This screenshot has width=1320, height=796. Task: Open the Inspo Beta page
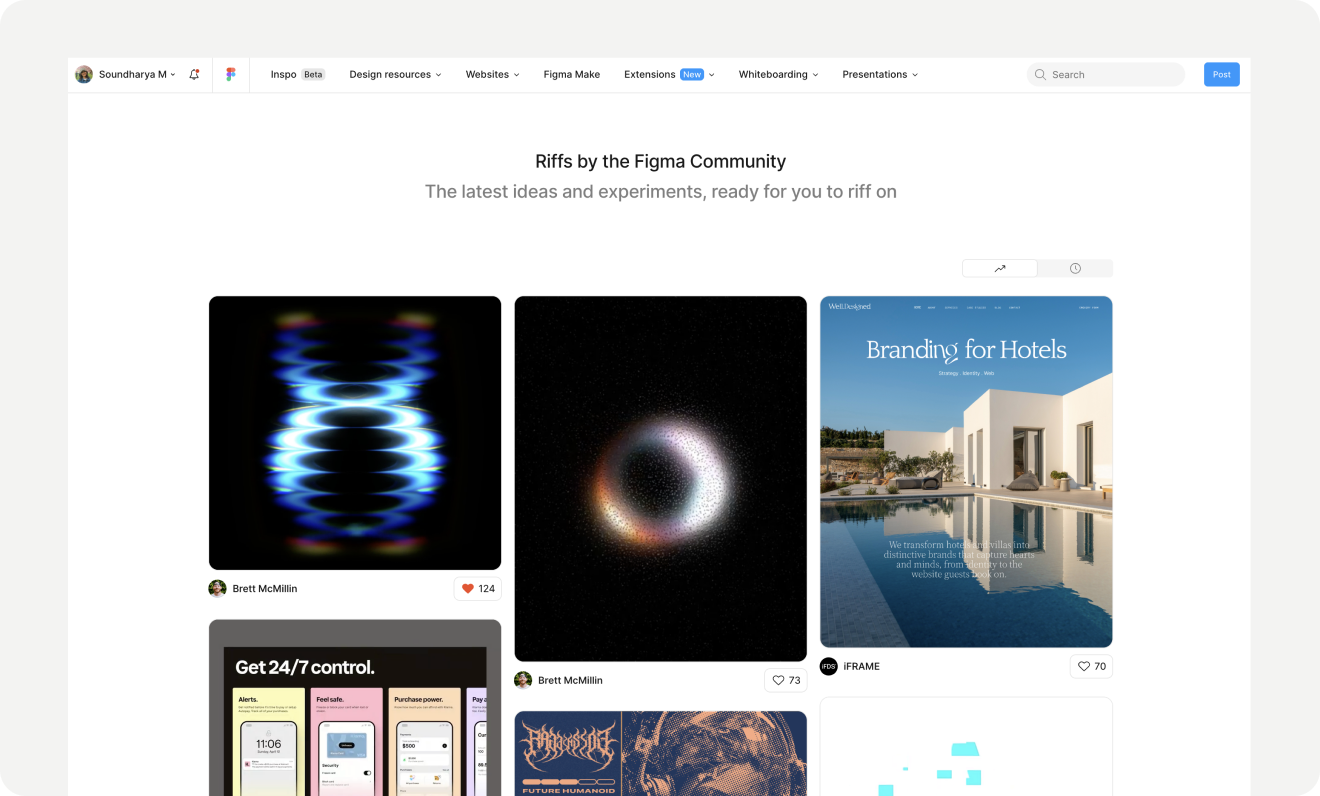pyautogui.click(x=297, y=74)
